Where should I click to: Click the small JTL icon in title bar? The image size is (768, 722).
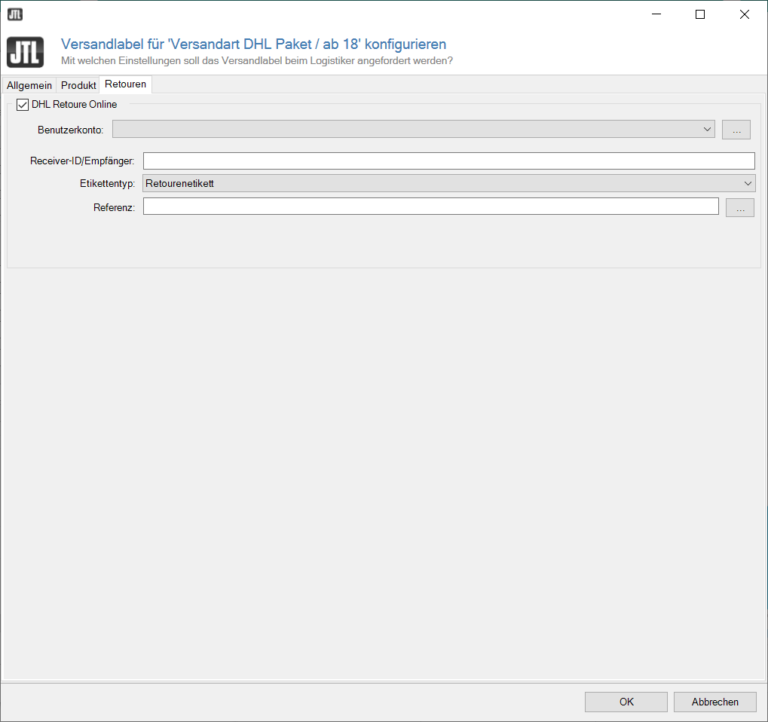pos(15,14)
